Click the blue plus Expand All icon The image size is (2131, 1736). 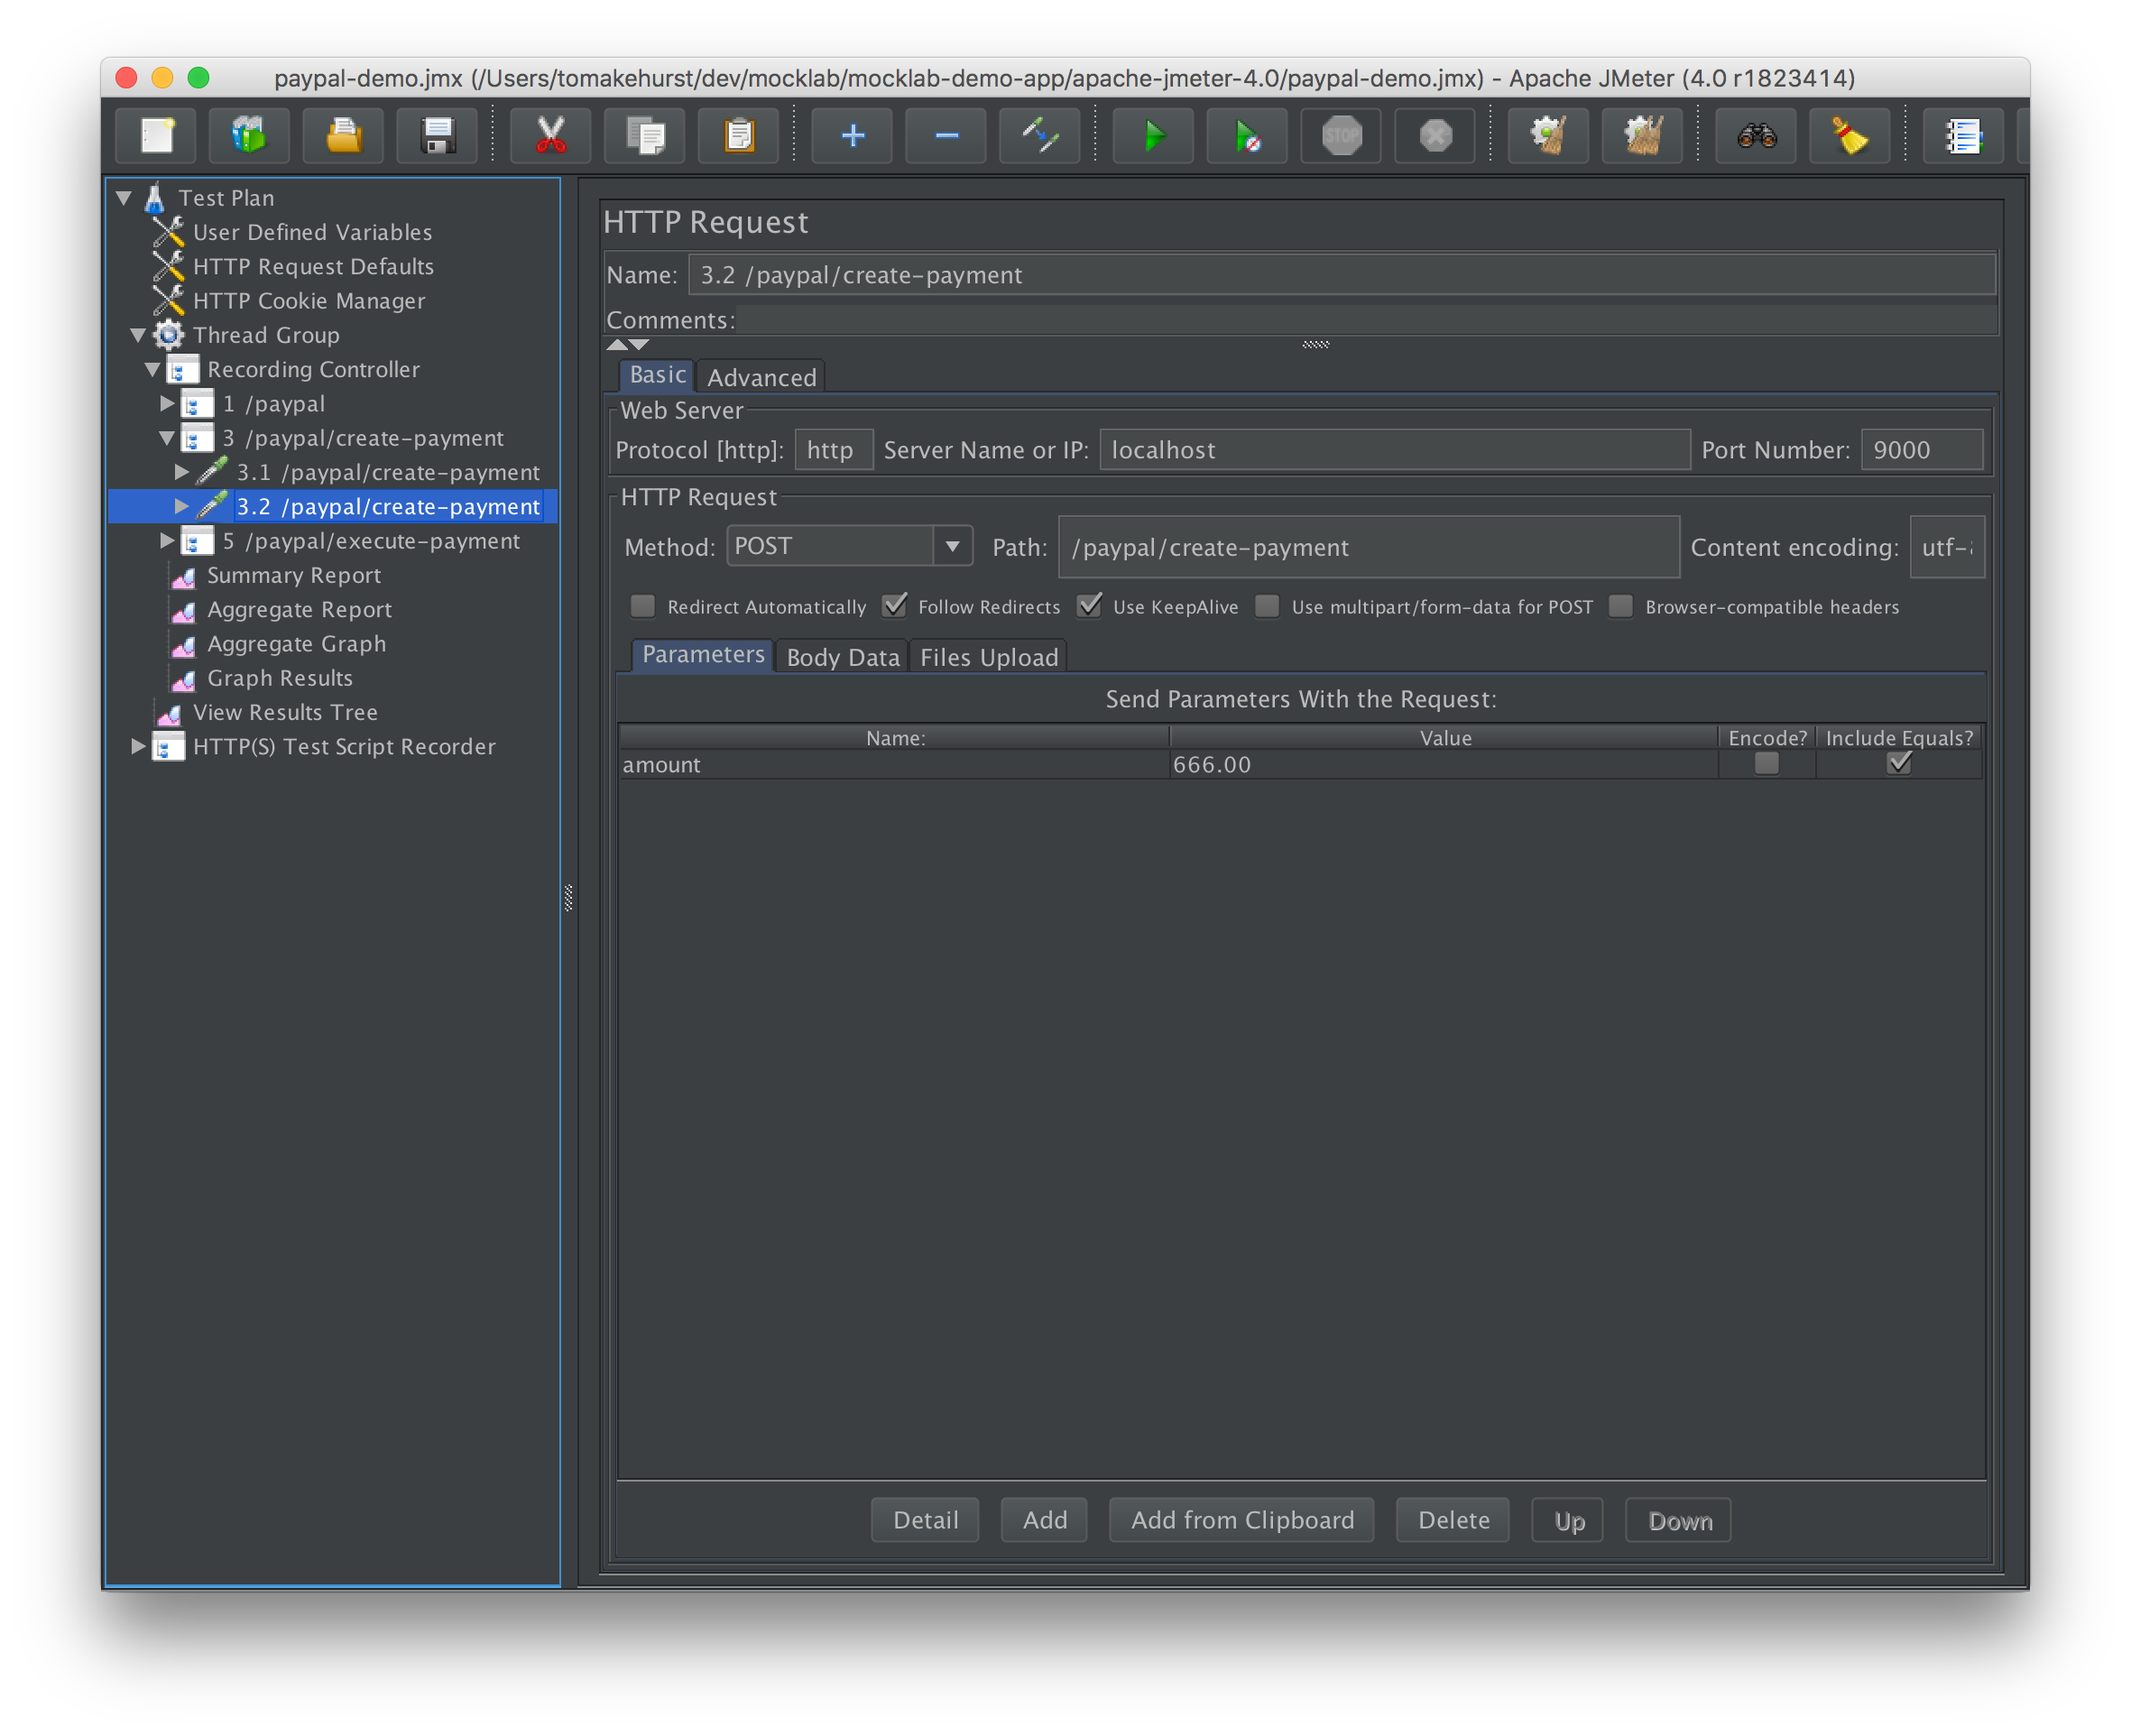852,135
